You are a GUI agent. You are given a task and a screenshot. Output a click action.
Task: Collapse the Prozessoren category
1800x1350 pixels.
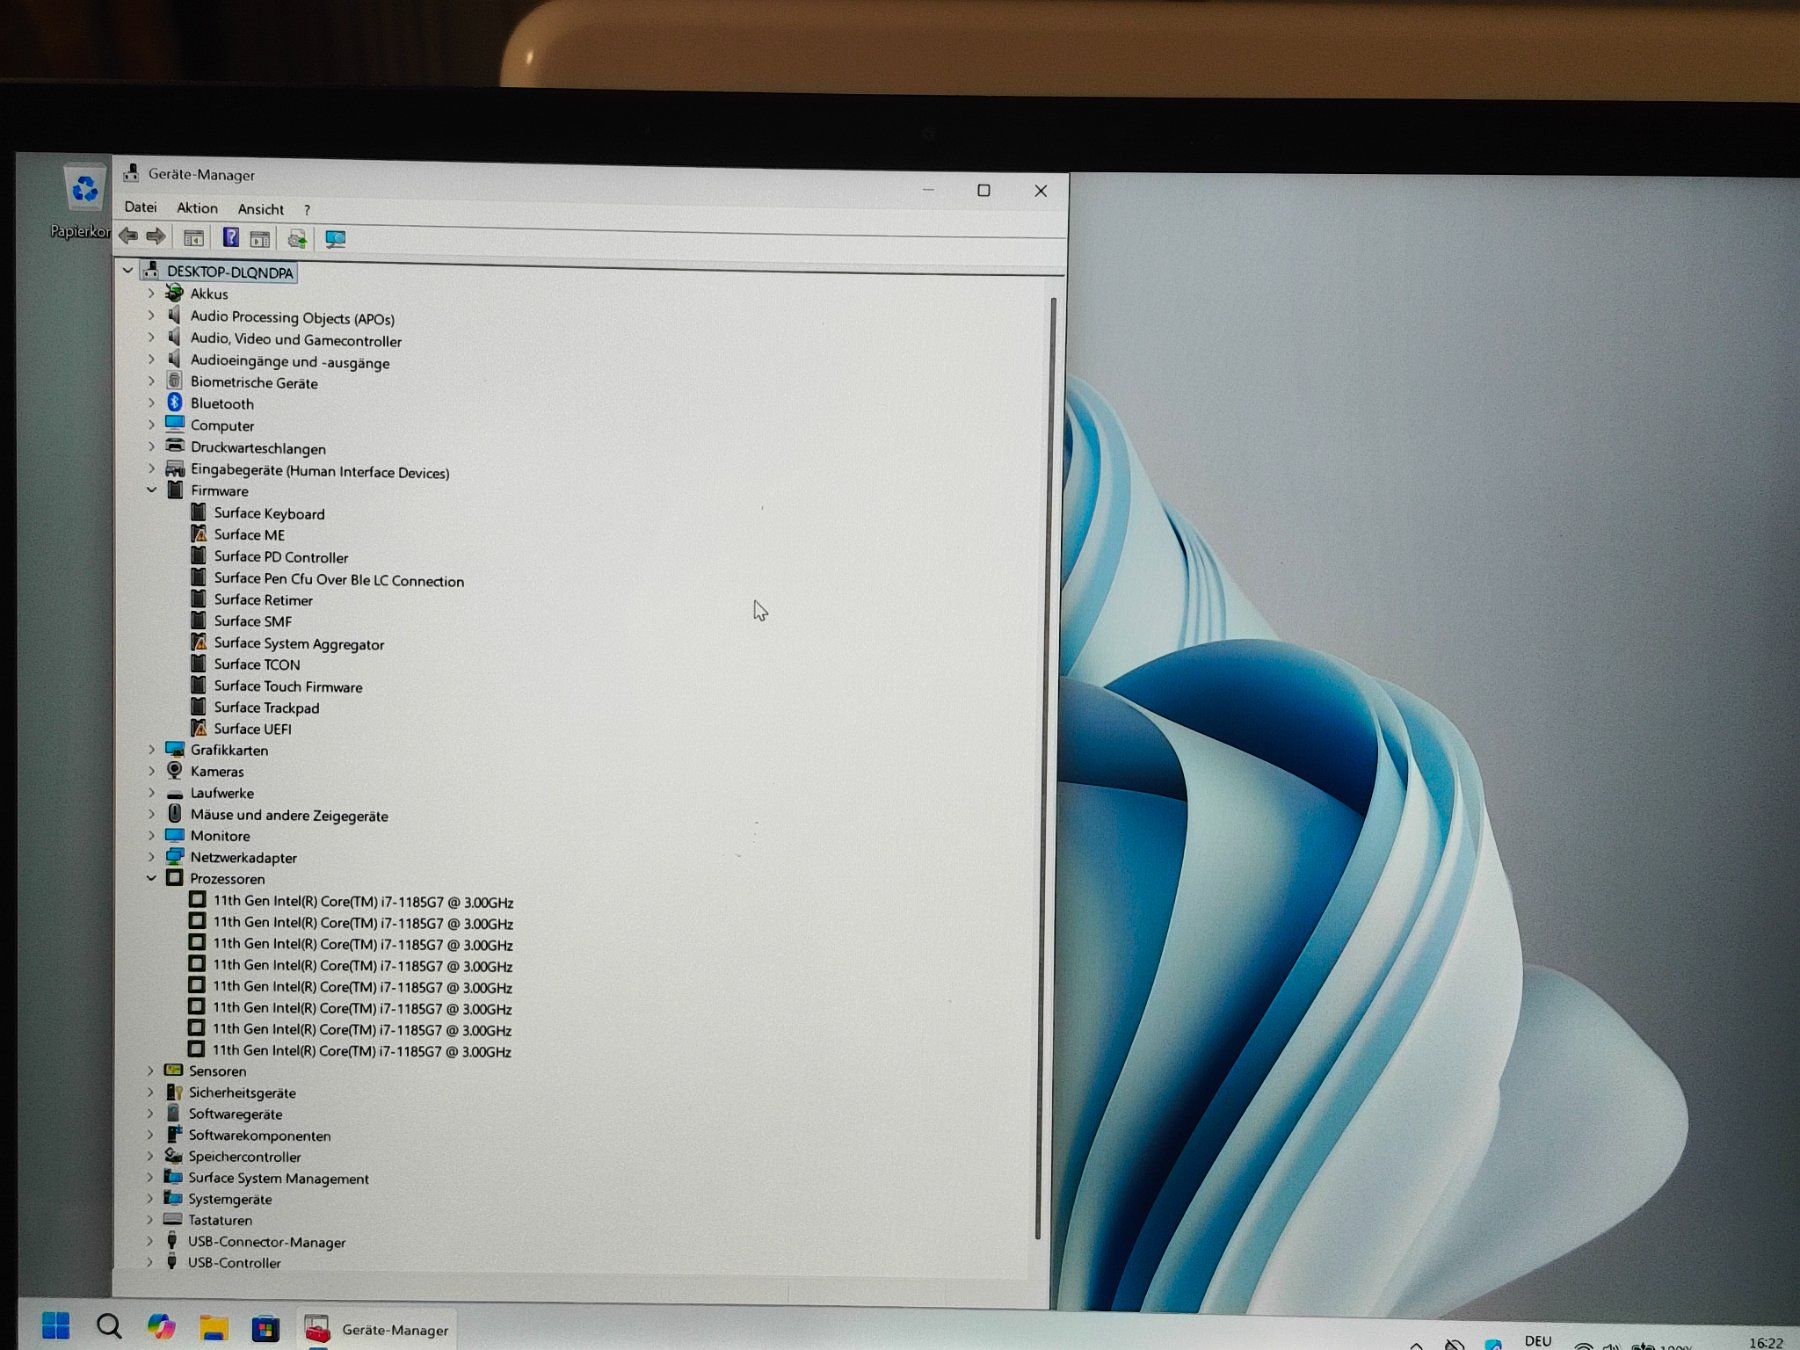coord(152,878)
